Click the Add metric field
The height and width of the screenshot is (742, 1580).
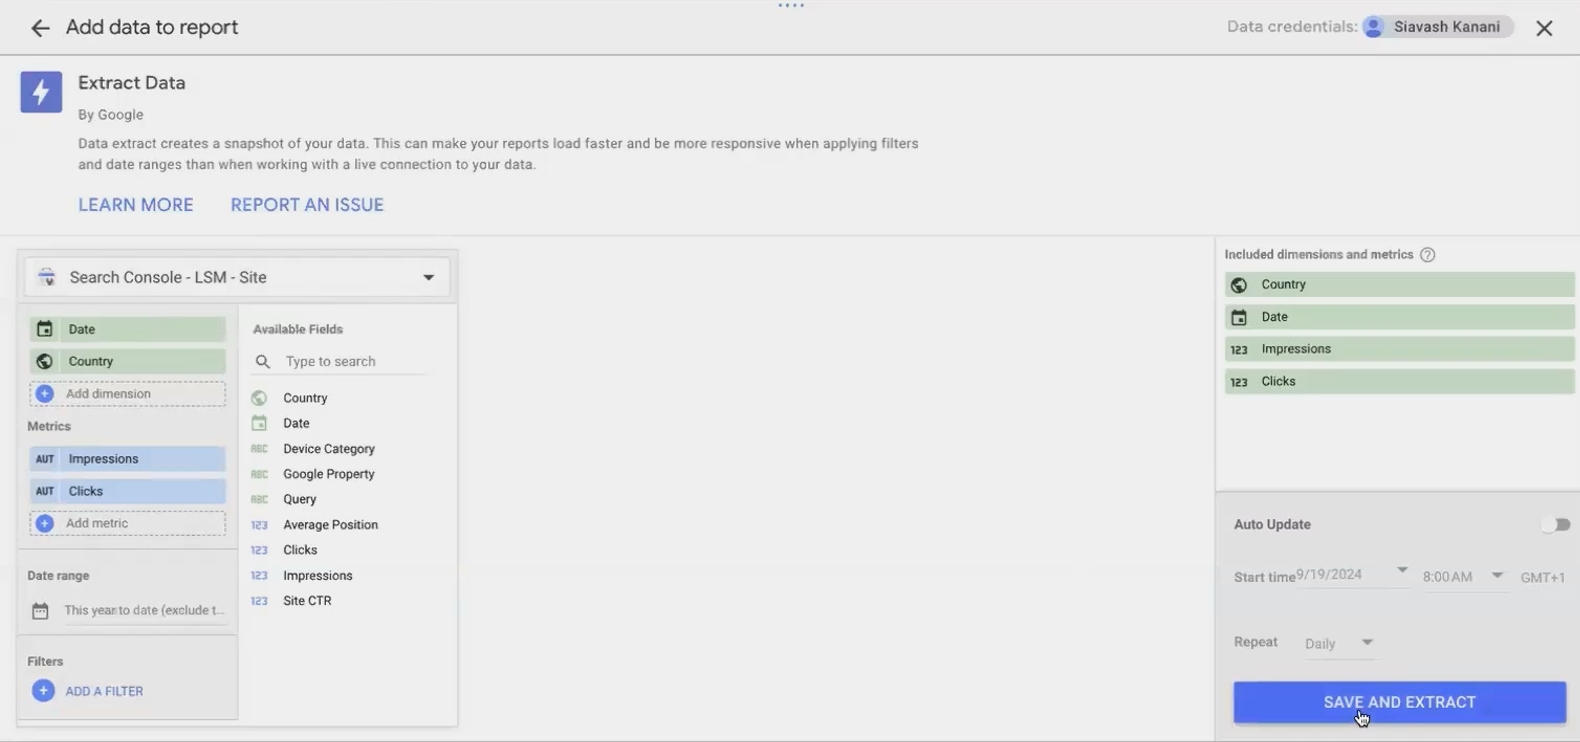pos(127,523)
